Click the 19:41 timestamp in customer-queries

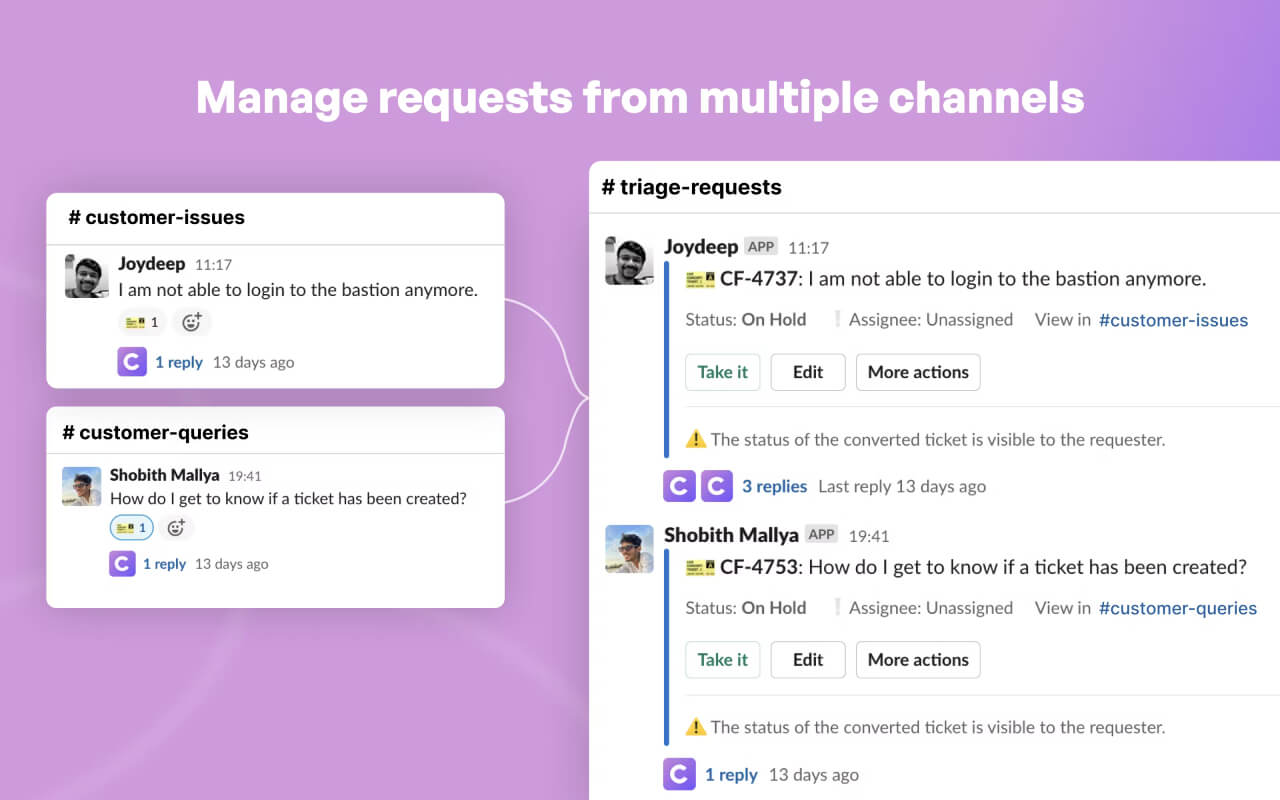(245, 476)
